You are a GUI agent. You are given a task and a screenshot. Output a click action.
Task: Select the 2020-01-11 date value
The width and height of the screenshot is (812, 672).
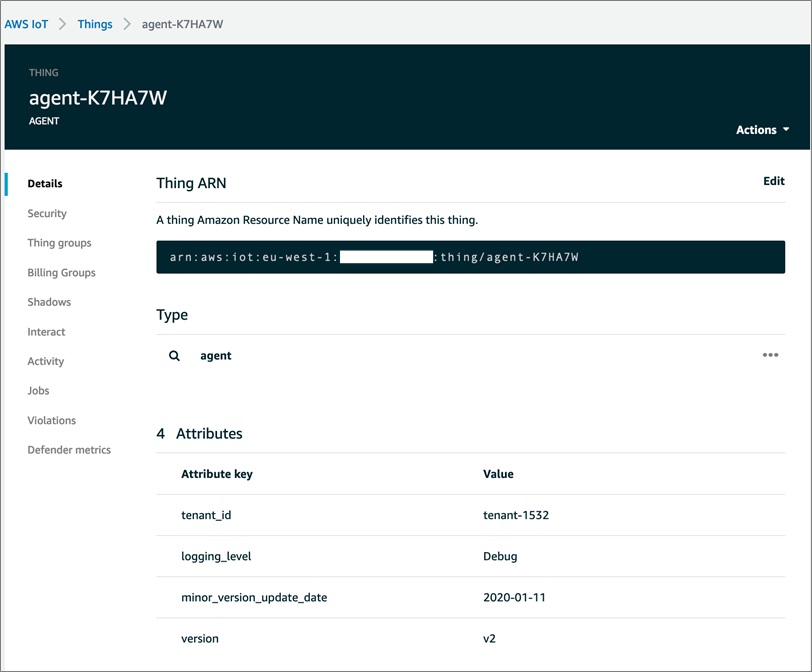[x=514, y=597]
